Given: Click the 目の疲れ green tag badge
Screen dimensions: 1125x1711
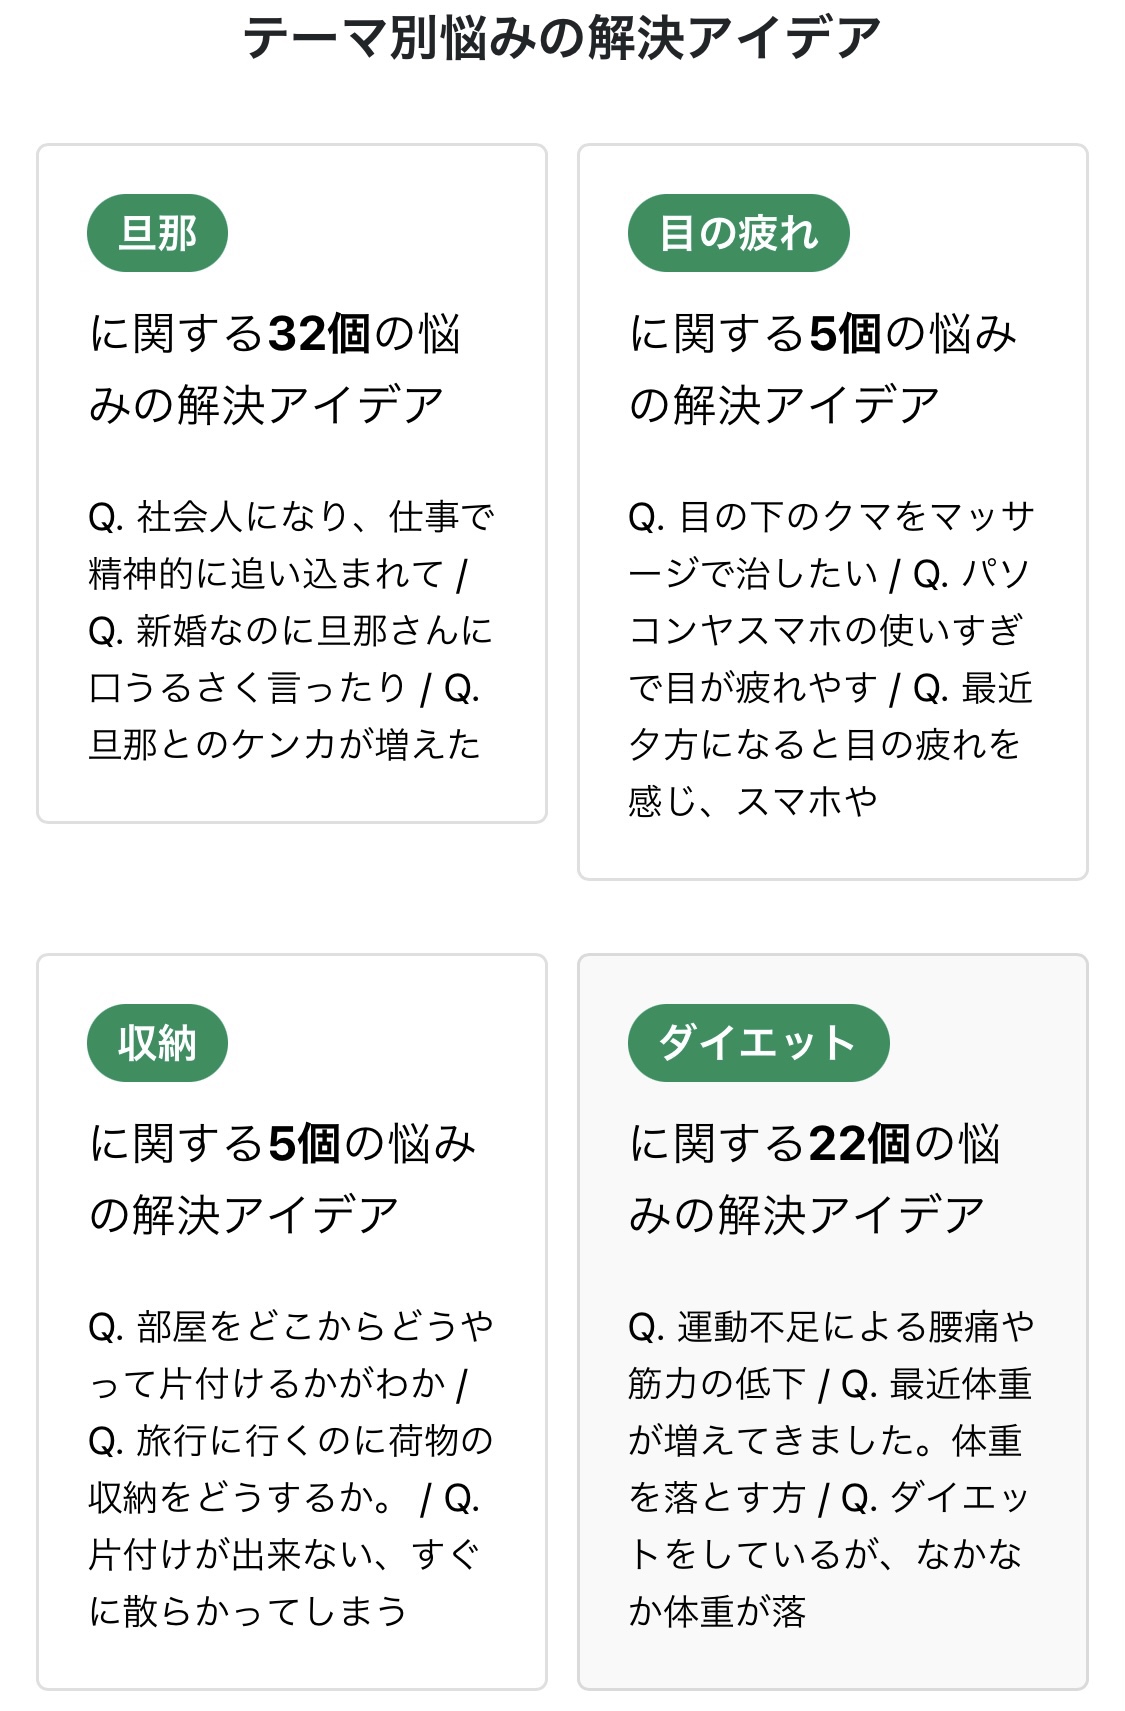Looking at the screenshot, I should coord(738,233).
